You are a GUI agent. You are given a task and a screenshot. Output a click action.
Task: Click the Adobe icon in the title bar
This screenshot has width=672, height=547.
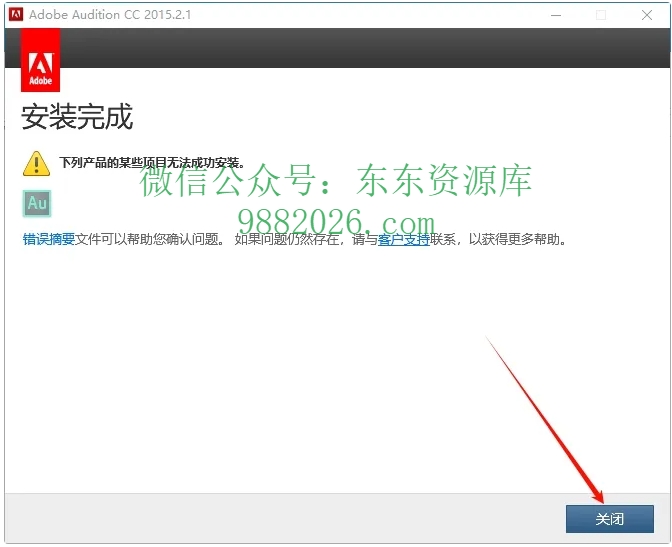pyautogui.click(x=14, y=15)
